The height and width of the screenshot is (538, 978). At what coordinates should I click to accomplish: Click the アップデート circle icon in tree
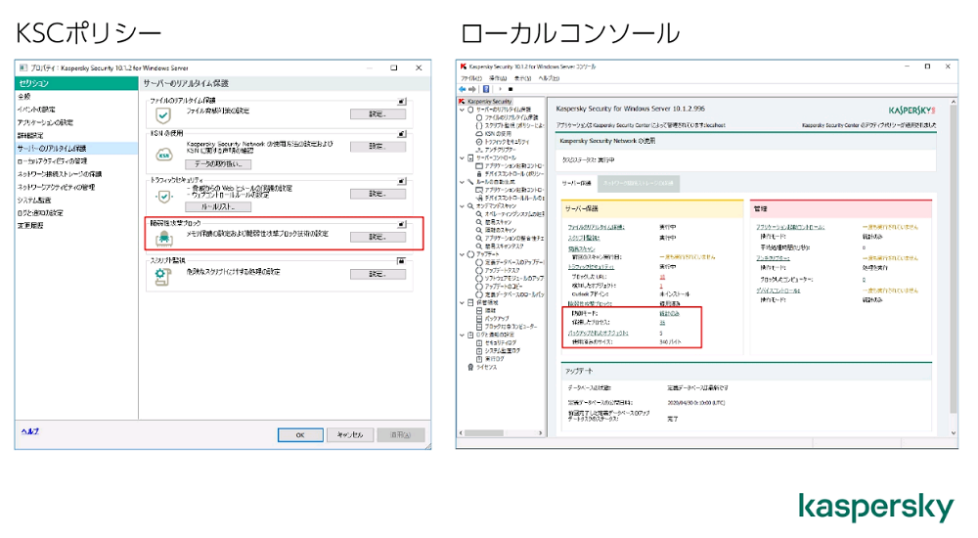pos(471,254)
